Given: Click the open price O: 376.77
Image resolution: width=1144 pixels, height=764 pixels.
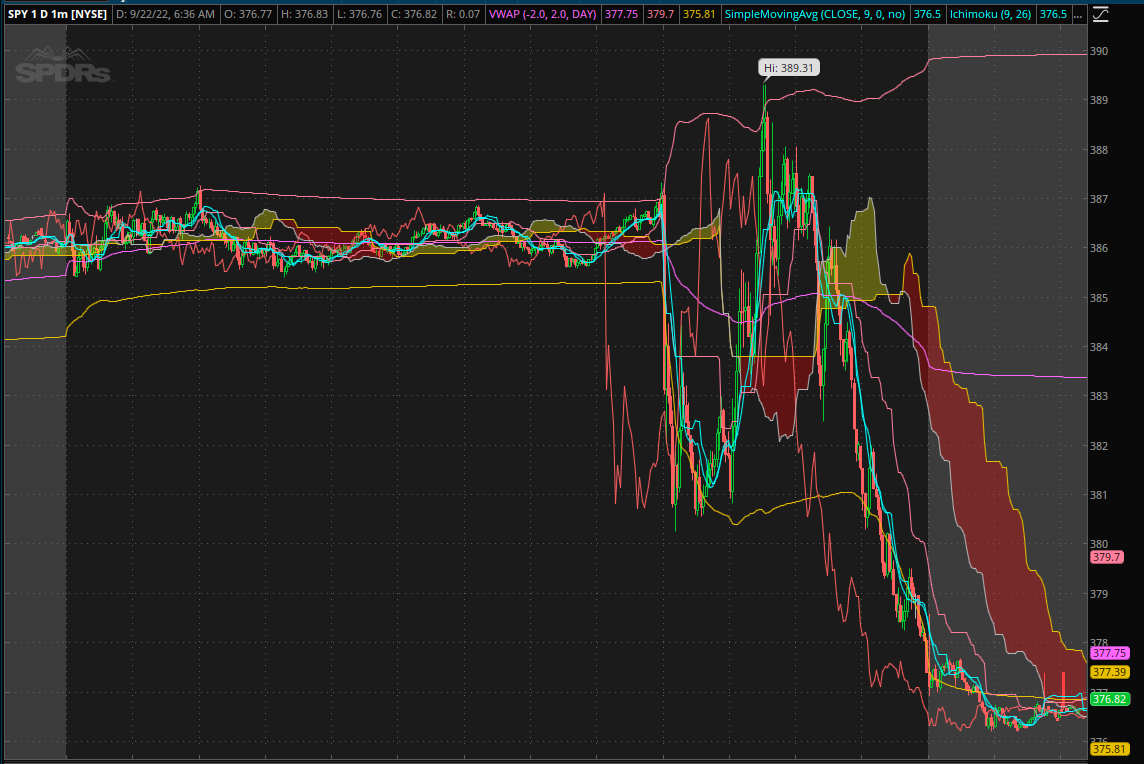Looking at the screenshot, I should pyautogui.click(x=248, y=14).
